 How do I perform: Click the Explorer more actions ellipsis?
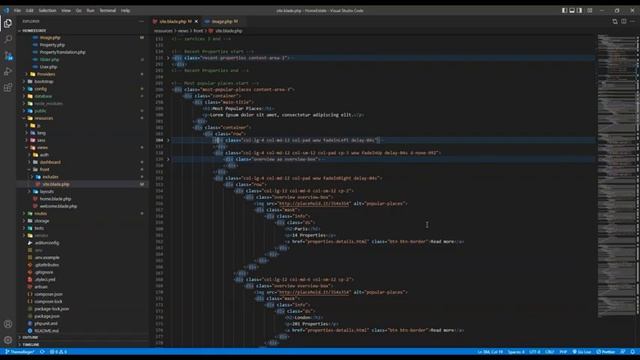click(141, 21)
